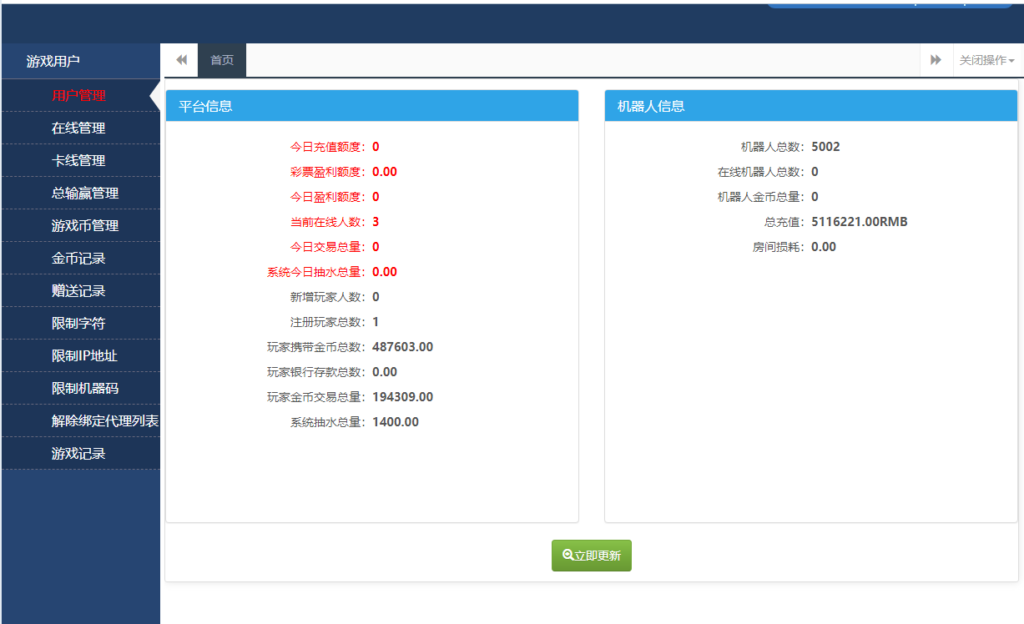Click the 立即更新 button
The width and height of the screenshot is (1024, 624).
(591, 554)
